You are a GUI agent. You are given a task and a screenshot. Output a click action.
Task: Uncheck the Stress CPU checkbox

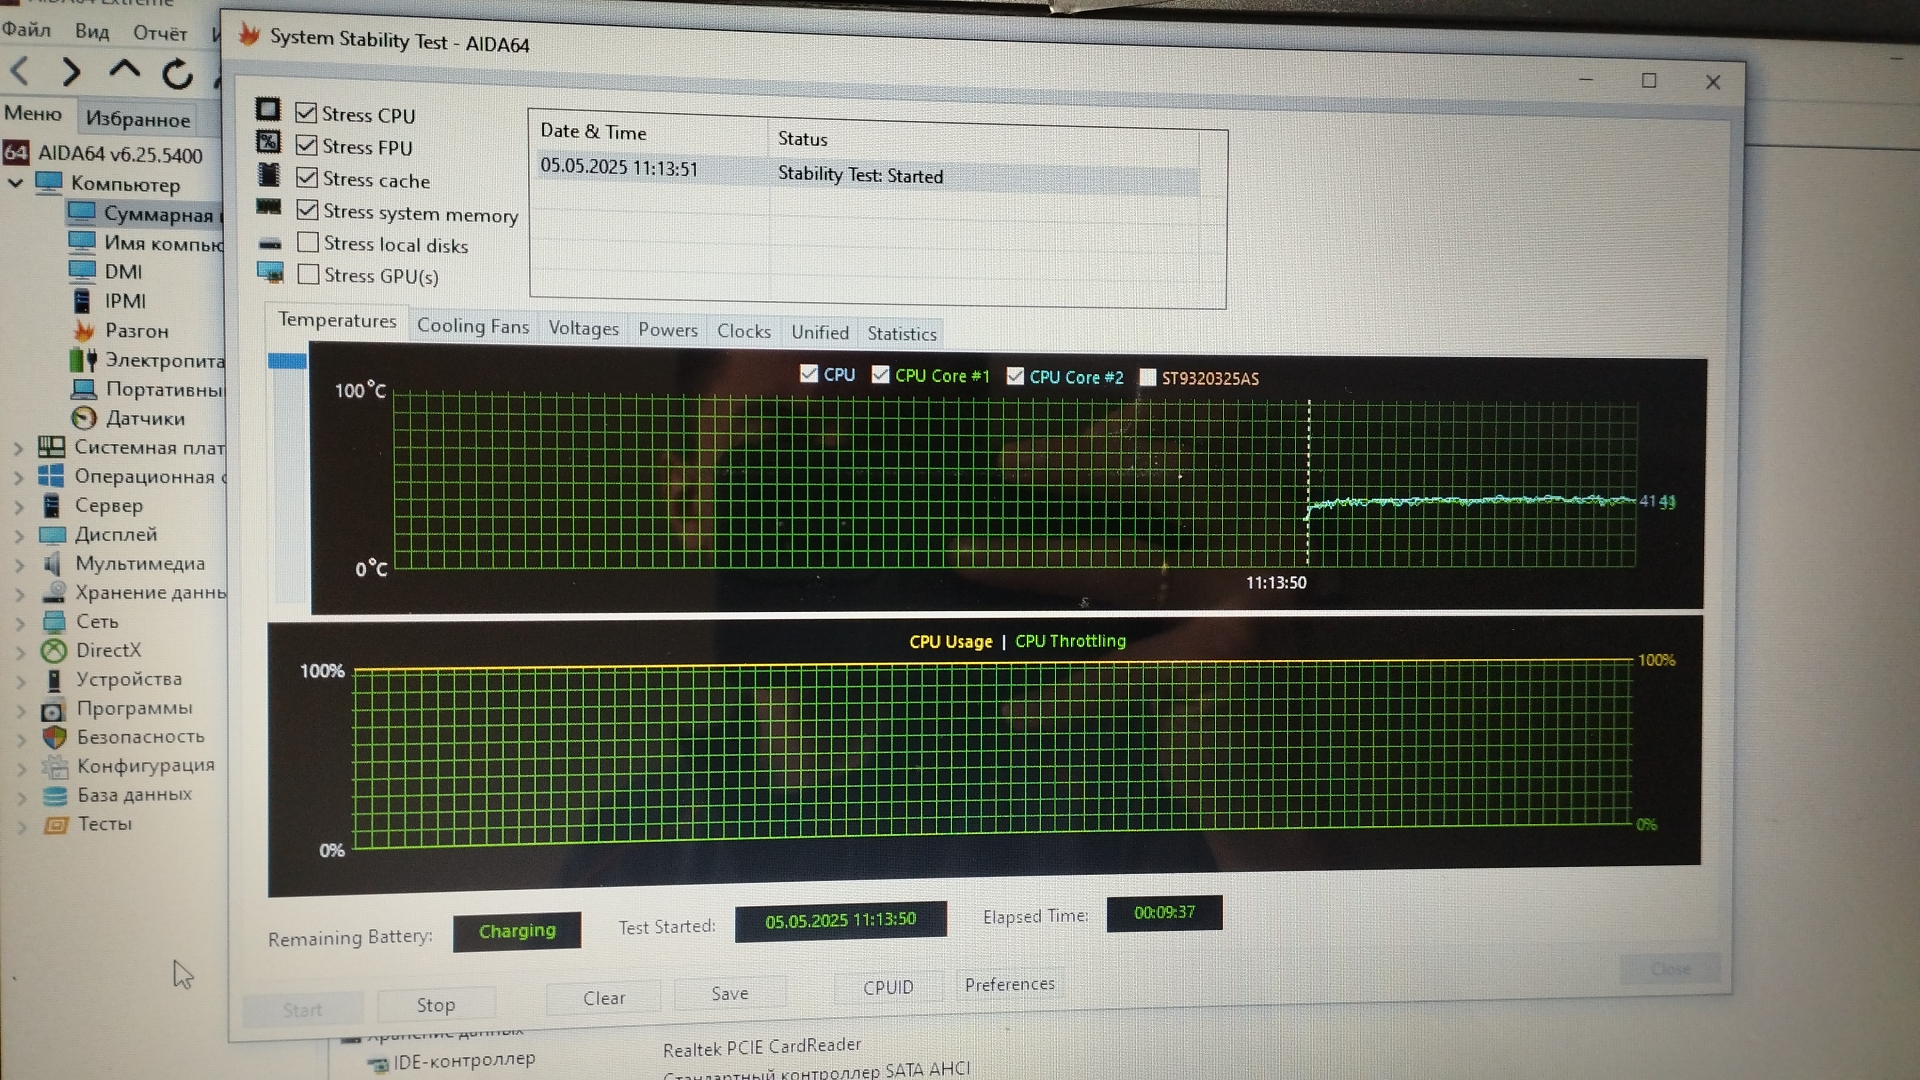pos(306,113)
